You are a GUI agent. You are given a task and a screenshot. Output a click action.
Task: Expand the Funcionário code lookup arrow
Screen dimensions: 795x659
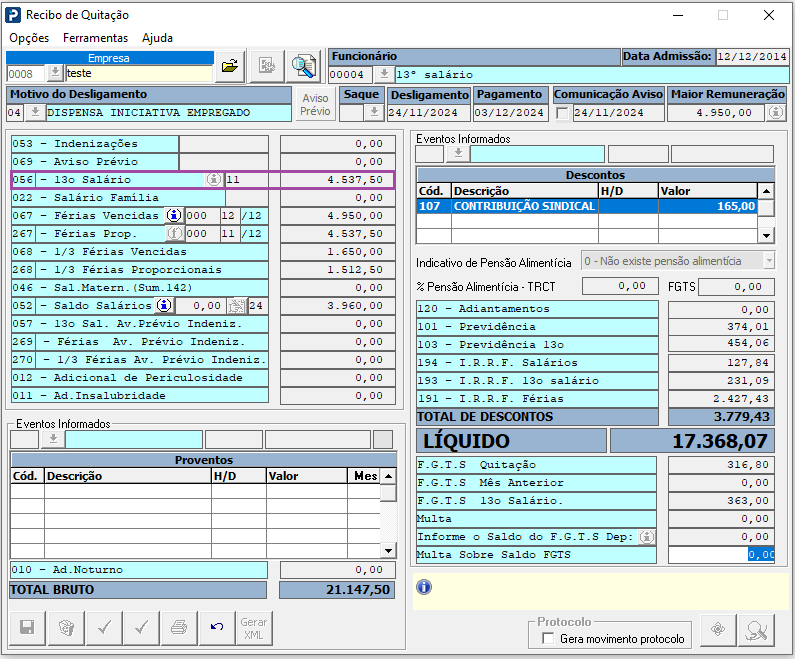coord(384,74)
